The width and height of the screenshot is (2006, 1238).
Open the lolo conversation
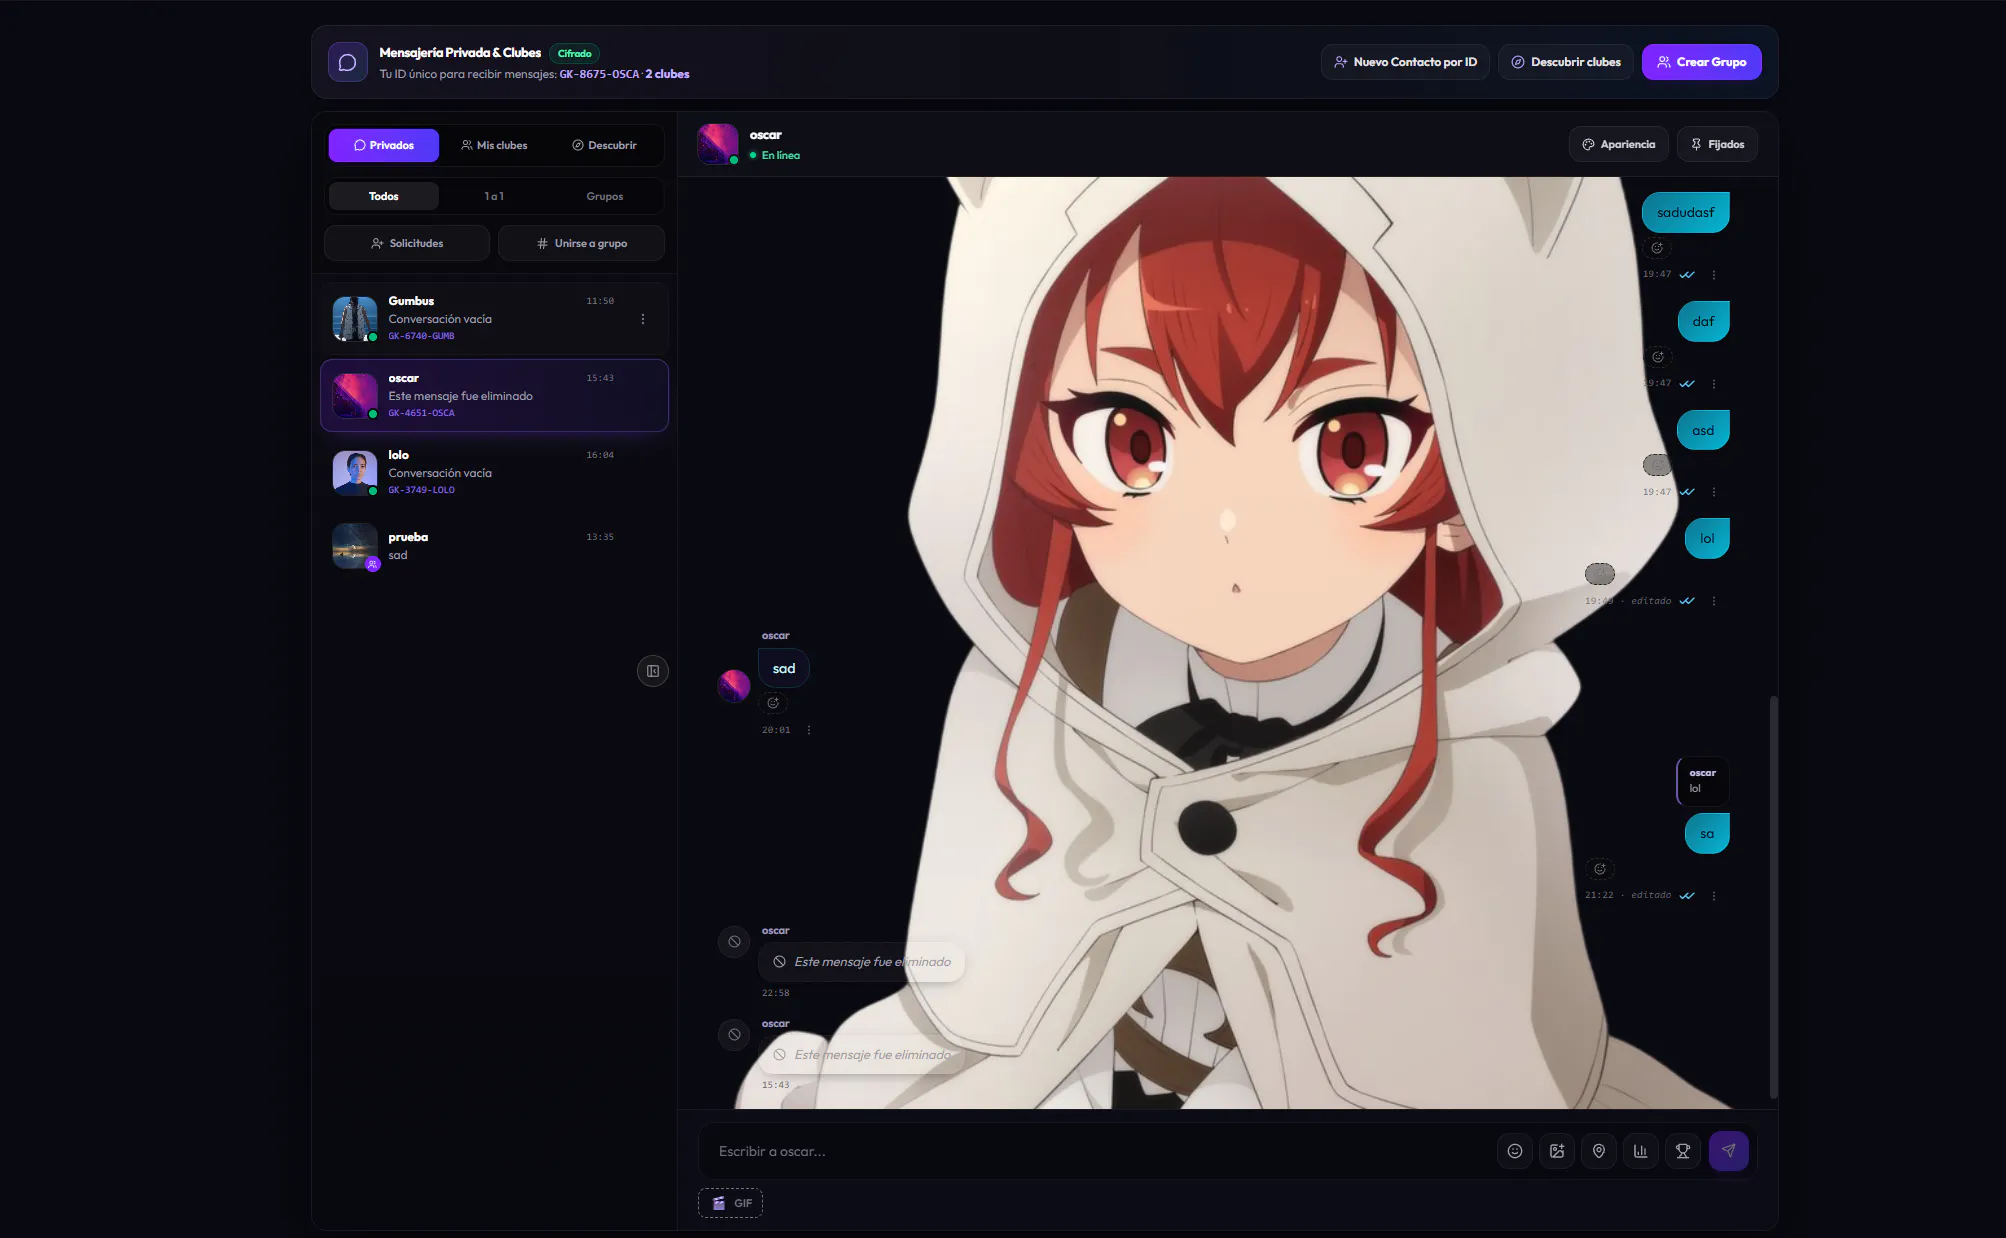click(494, 472)
